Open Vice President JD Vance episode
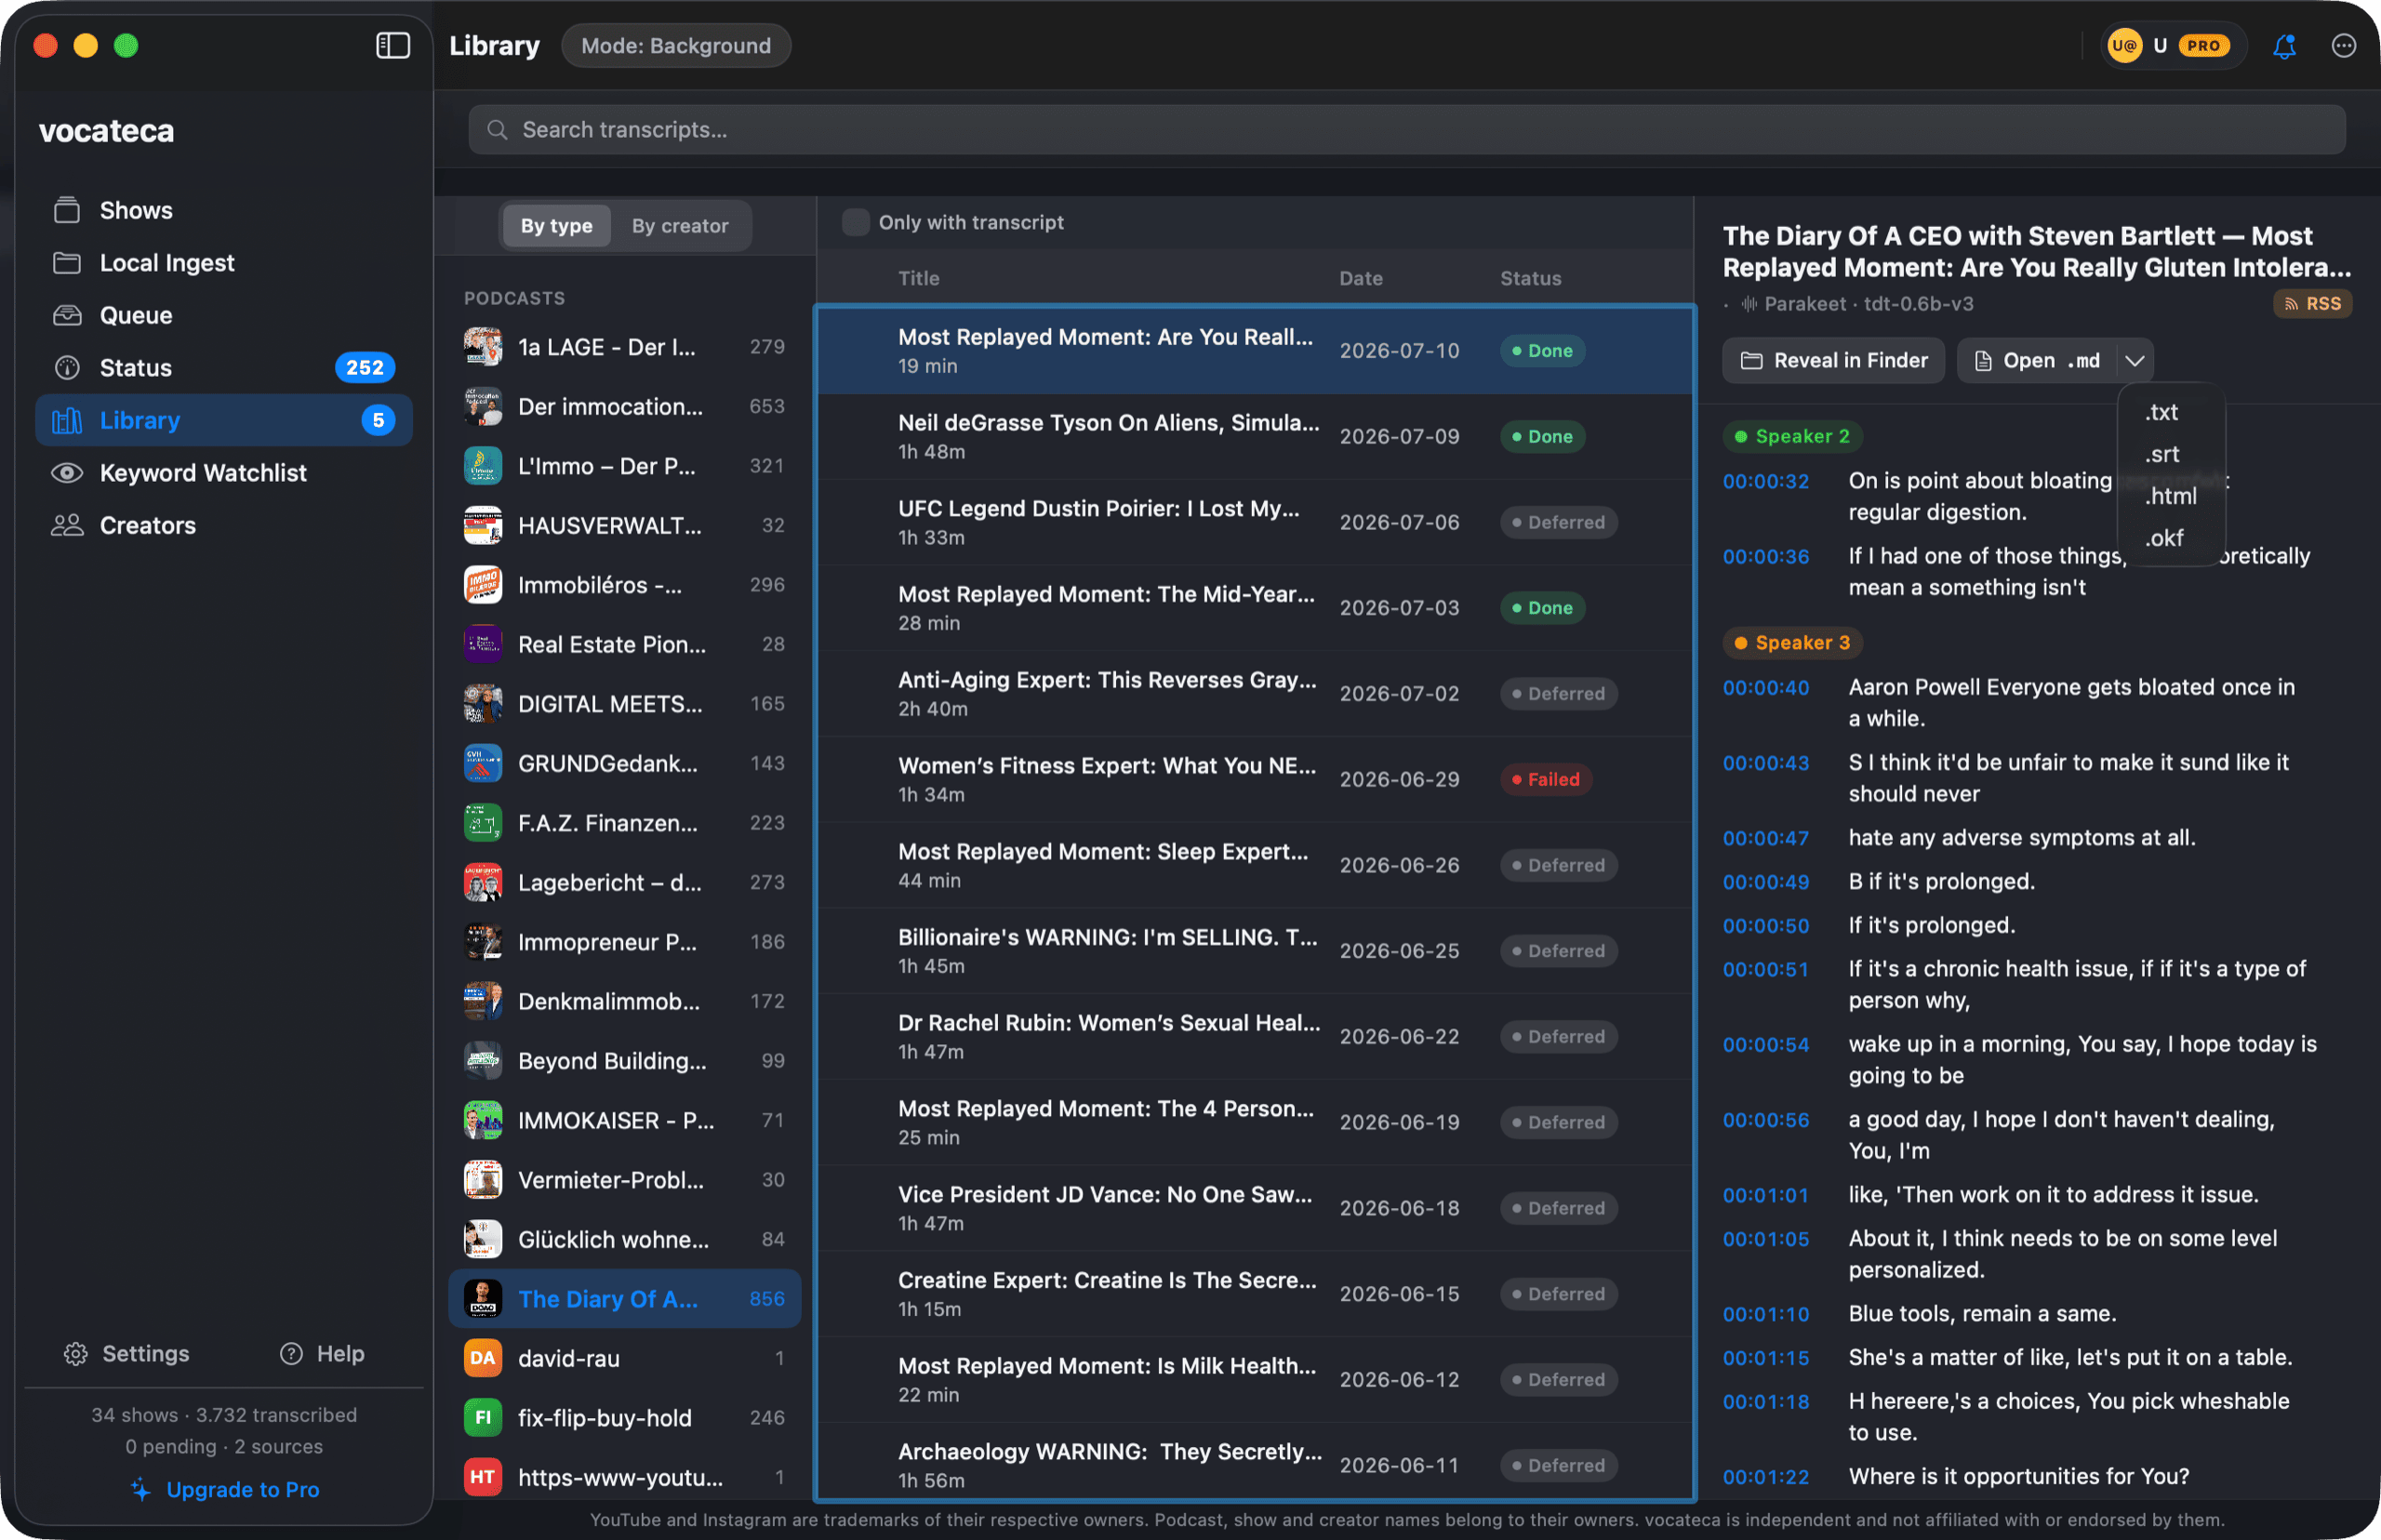 [1255, 1208]
